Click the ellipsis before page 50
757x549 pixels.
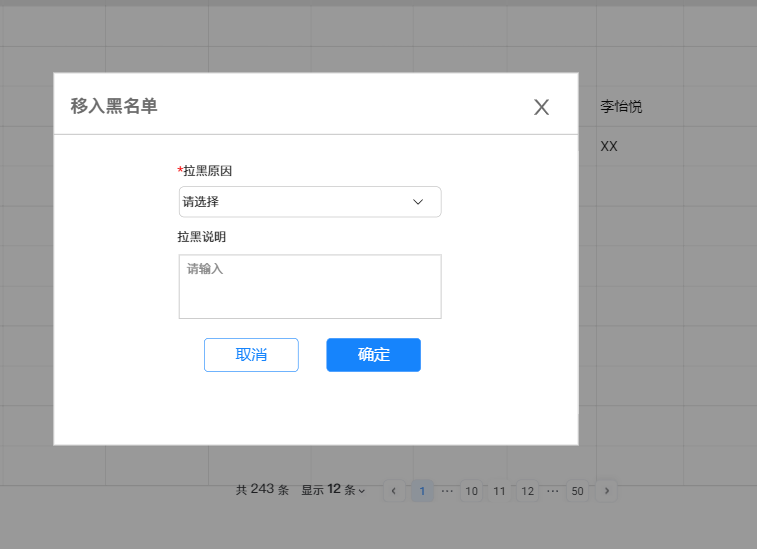553,491
